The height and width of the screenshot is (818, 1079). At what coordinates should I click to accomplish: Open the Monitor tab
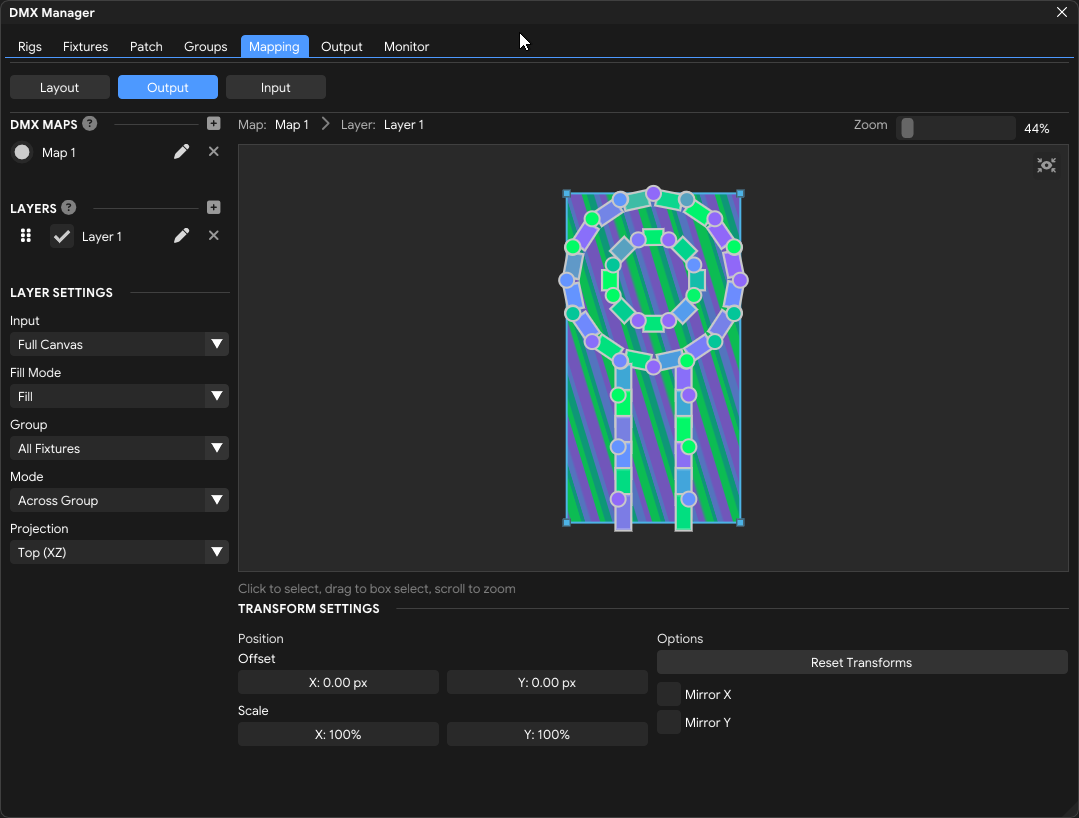[406, 46]
